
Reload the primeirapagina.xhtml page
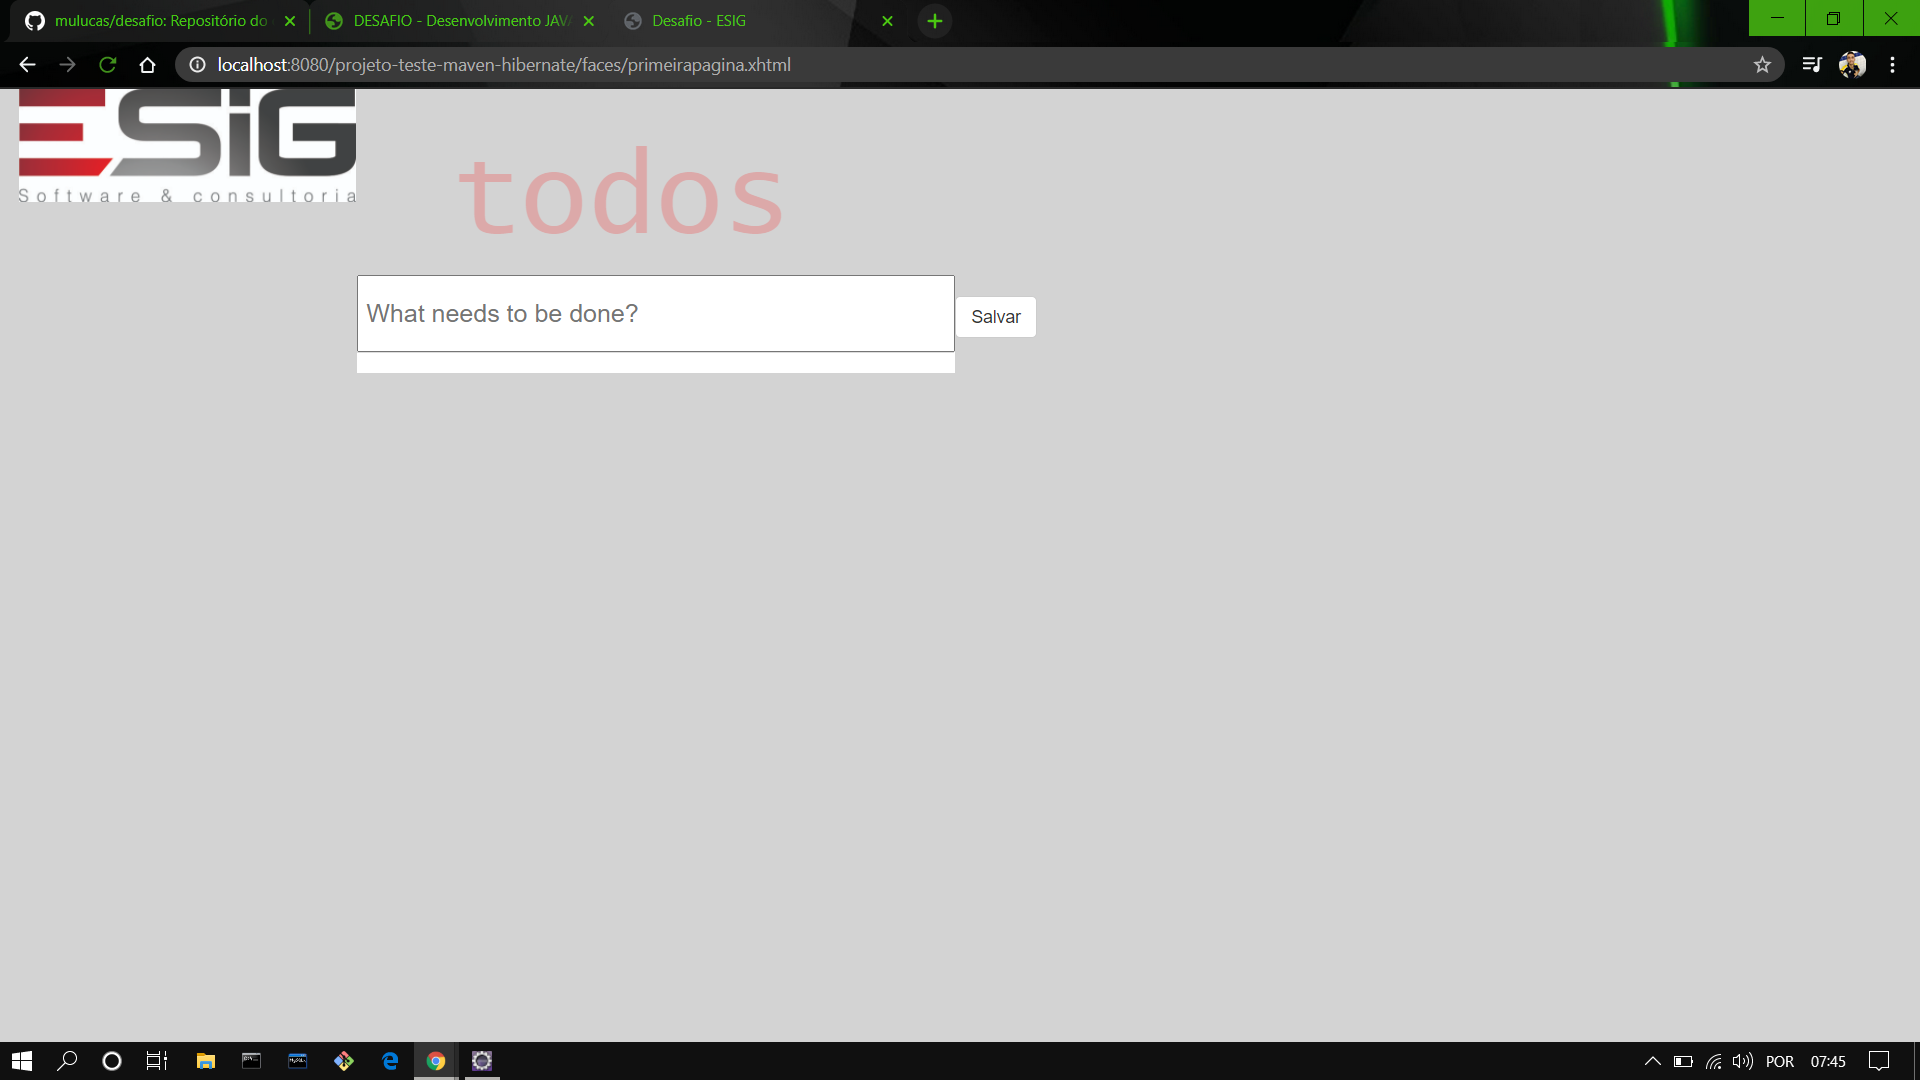107,64
